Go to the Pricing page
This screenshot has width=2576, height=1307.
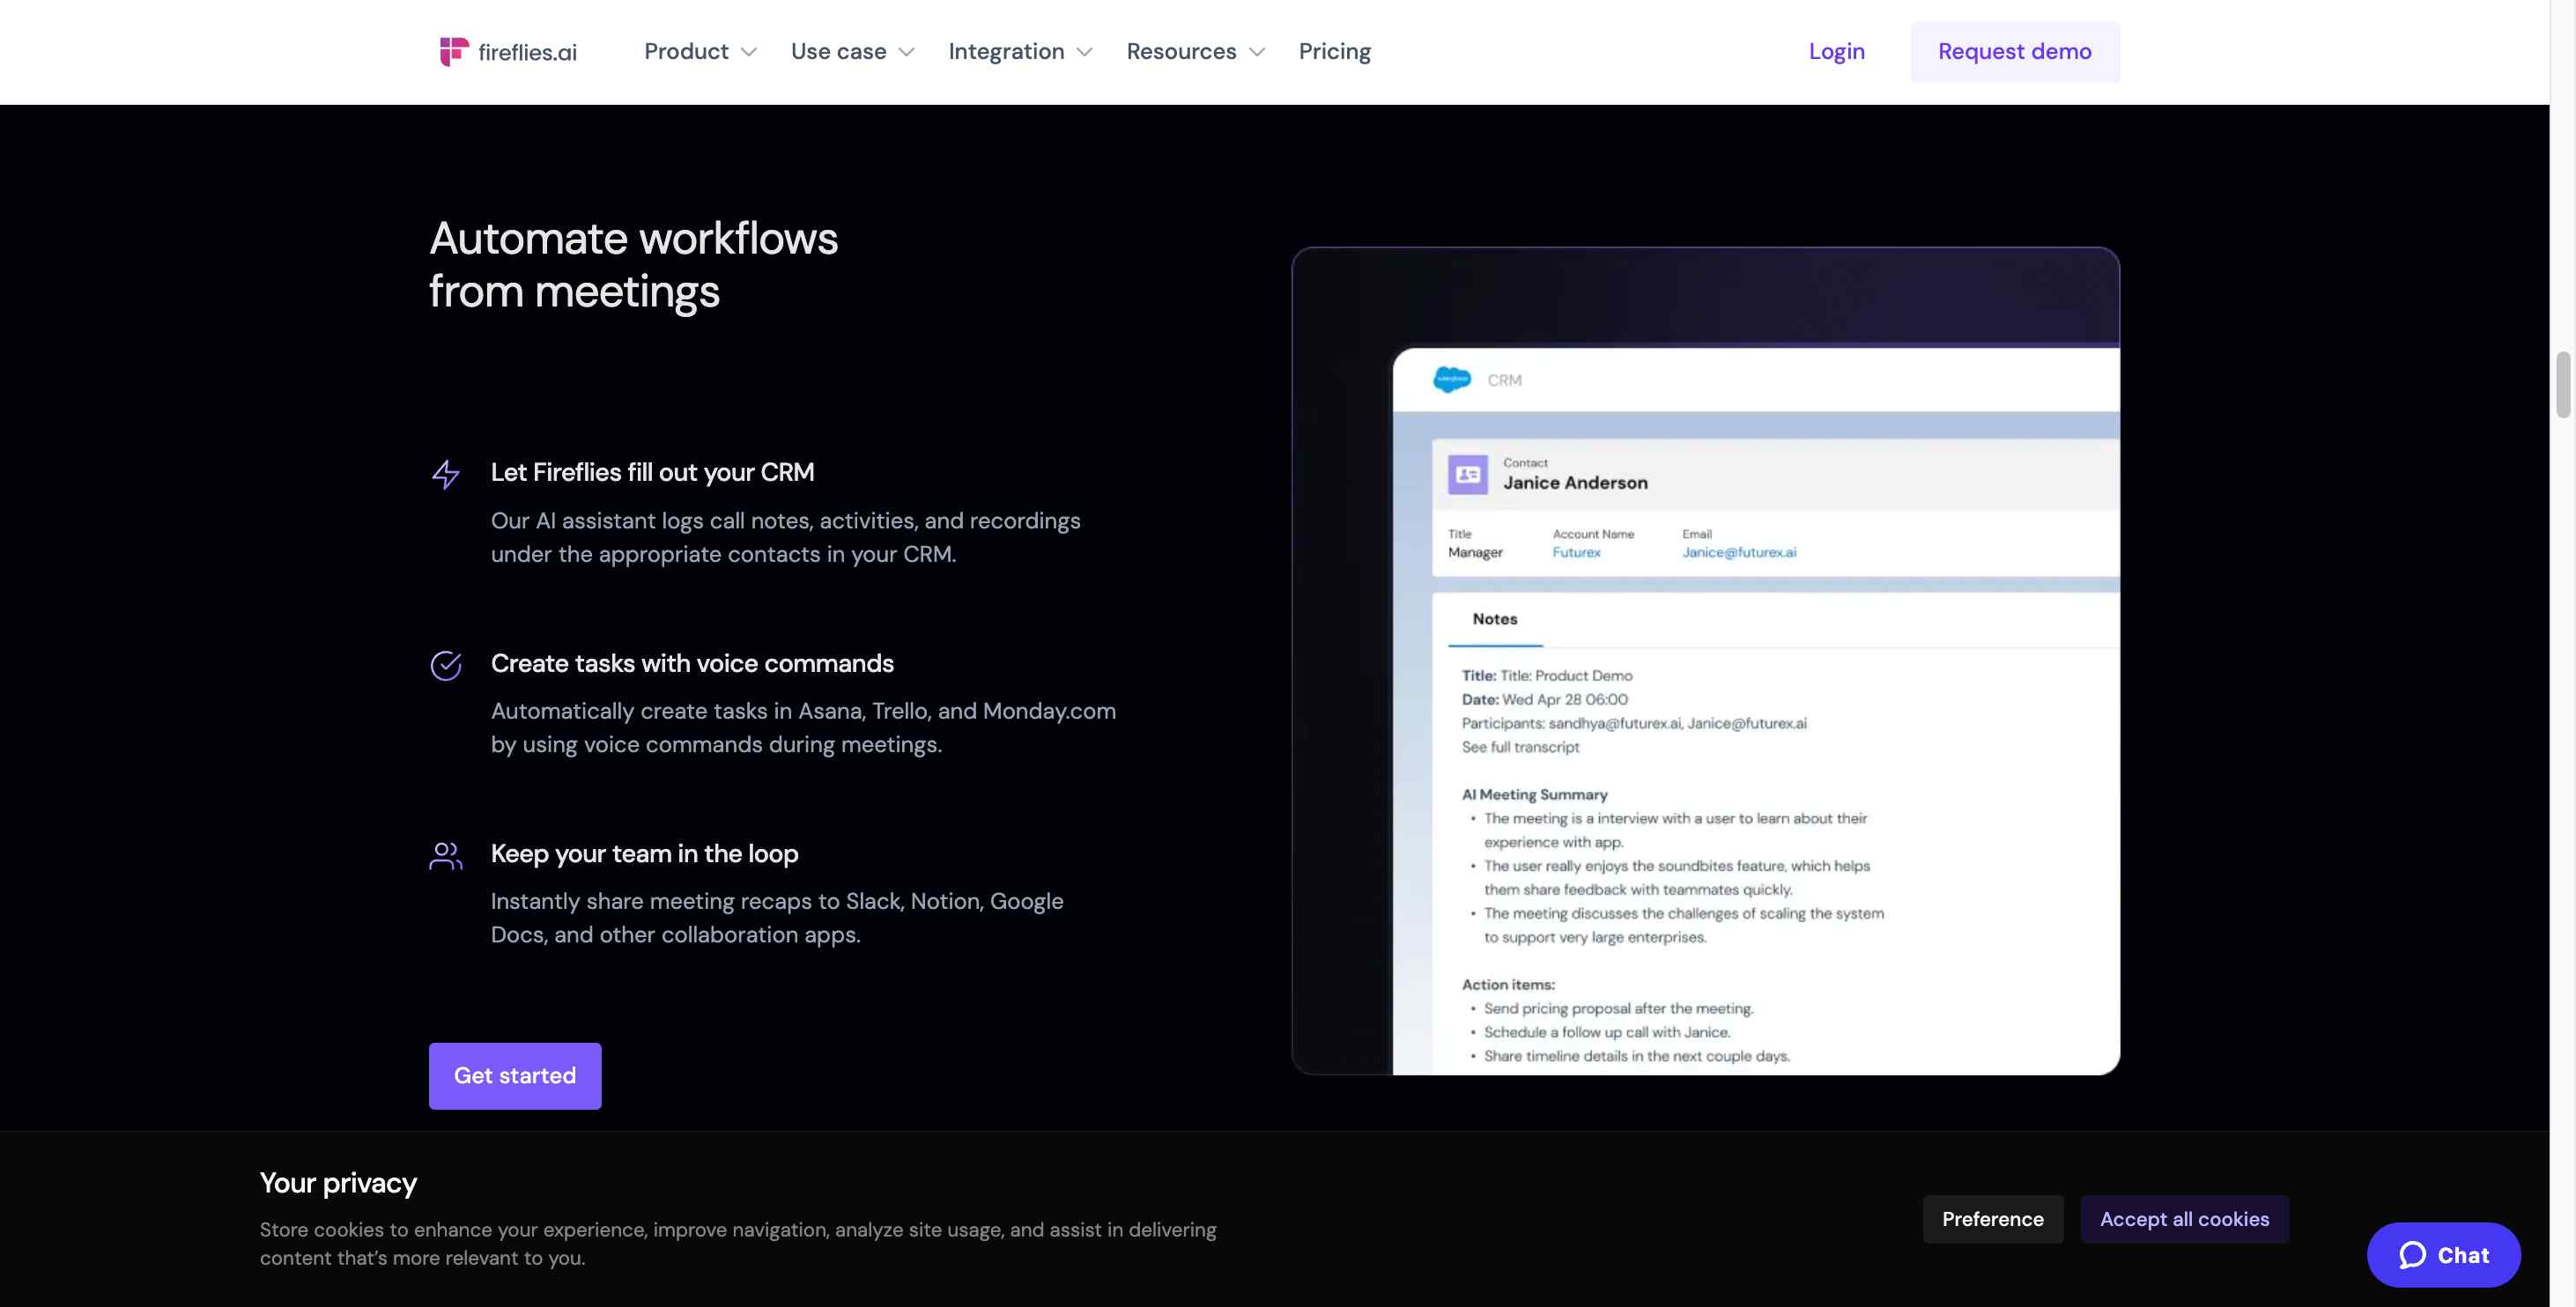tap(1335, 51)
